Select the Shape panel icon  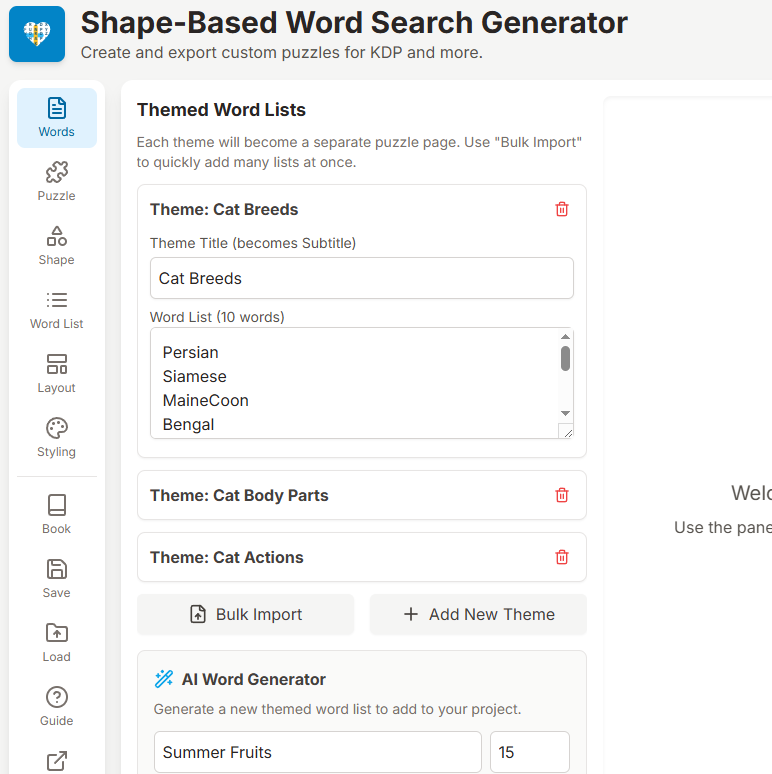(x=57, y=245)
